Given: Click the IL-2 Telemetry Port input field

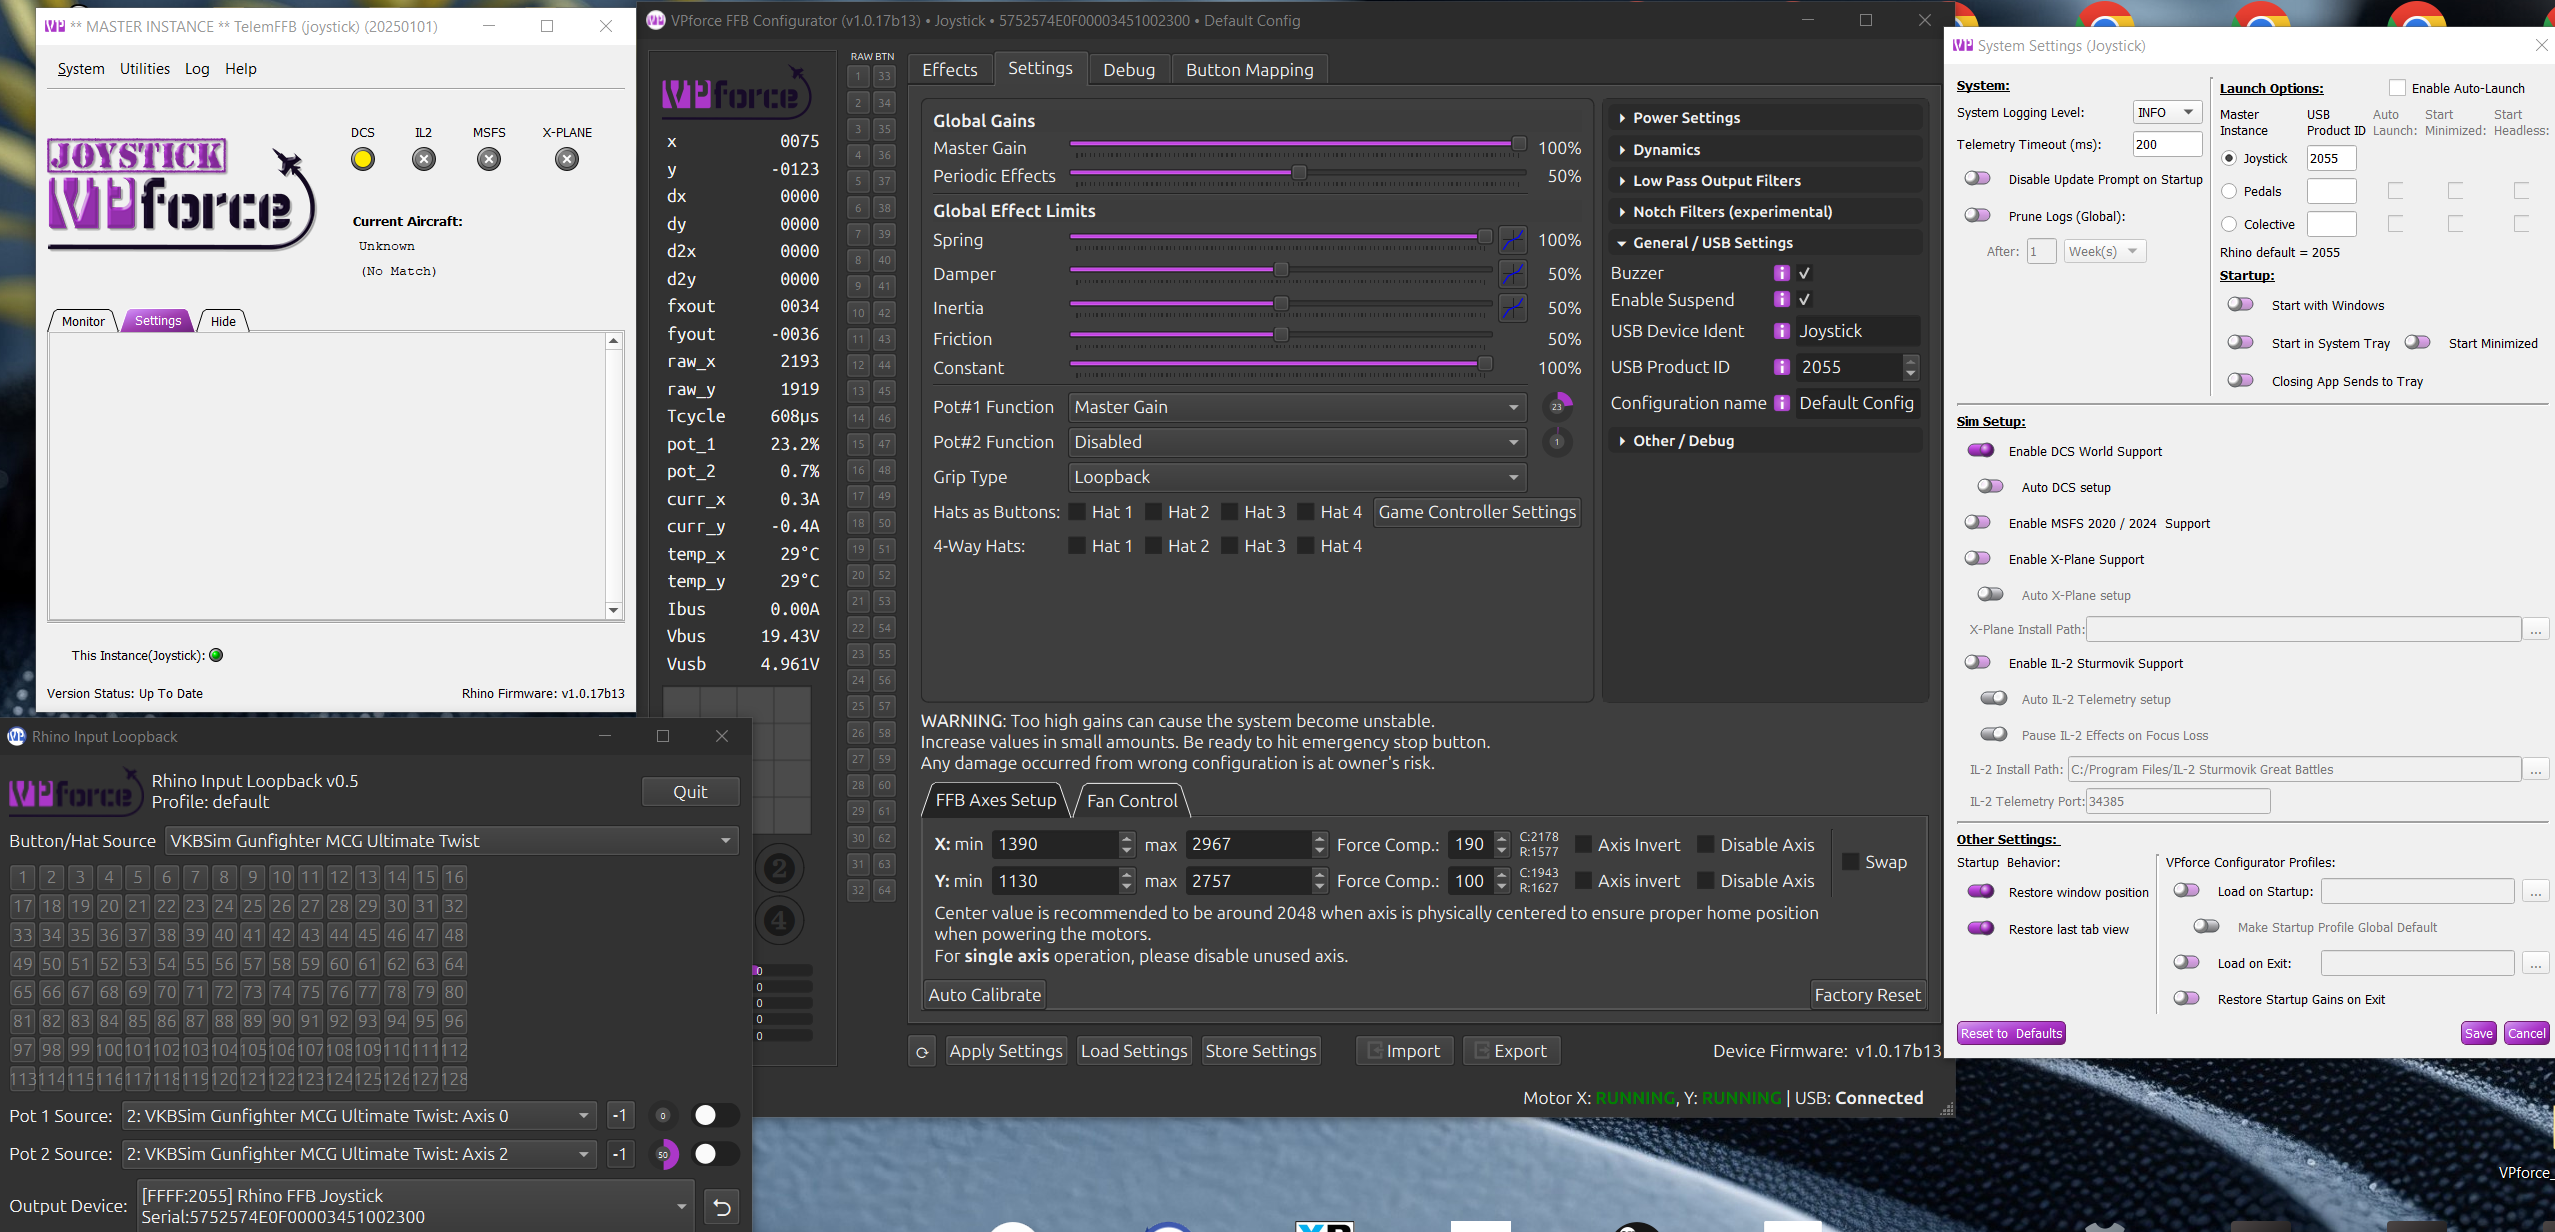Looking at the screenshot, I should [2177, 801].
